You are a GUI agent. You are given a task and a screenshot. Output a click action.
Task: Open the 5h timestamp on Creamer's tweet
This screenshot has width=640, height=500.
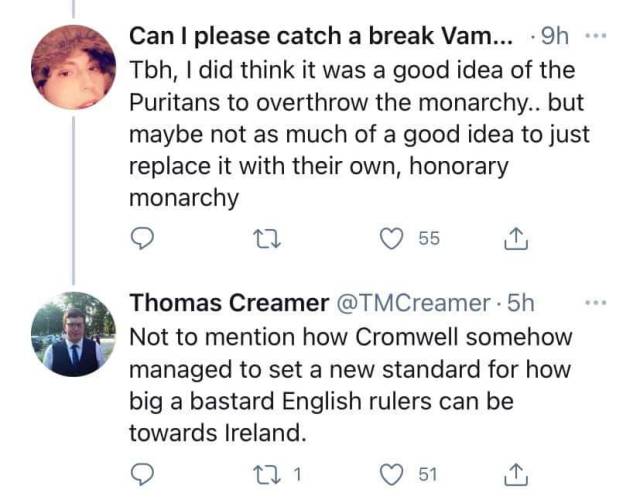pos(518,301)
